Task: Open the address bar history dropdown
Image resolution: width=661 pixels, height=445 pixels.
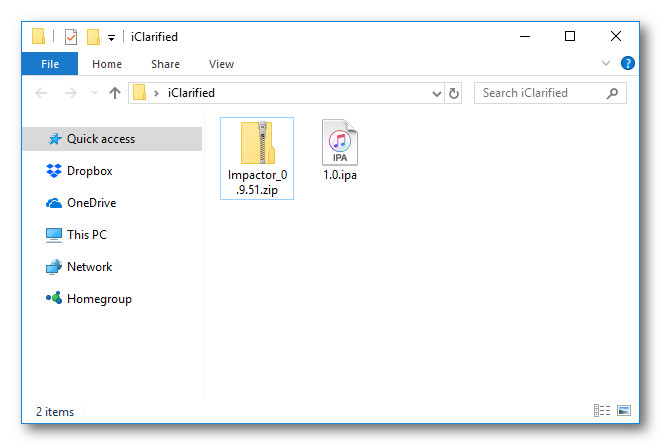Action: point(437,93)
